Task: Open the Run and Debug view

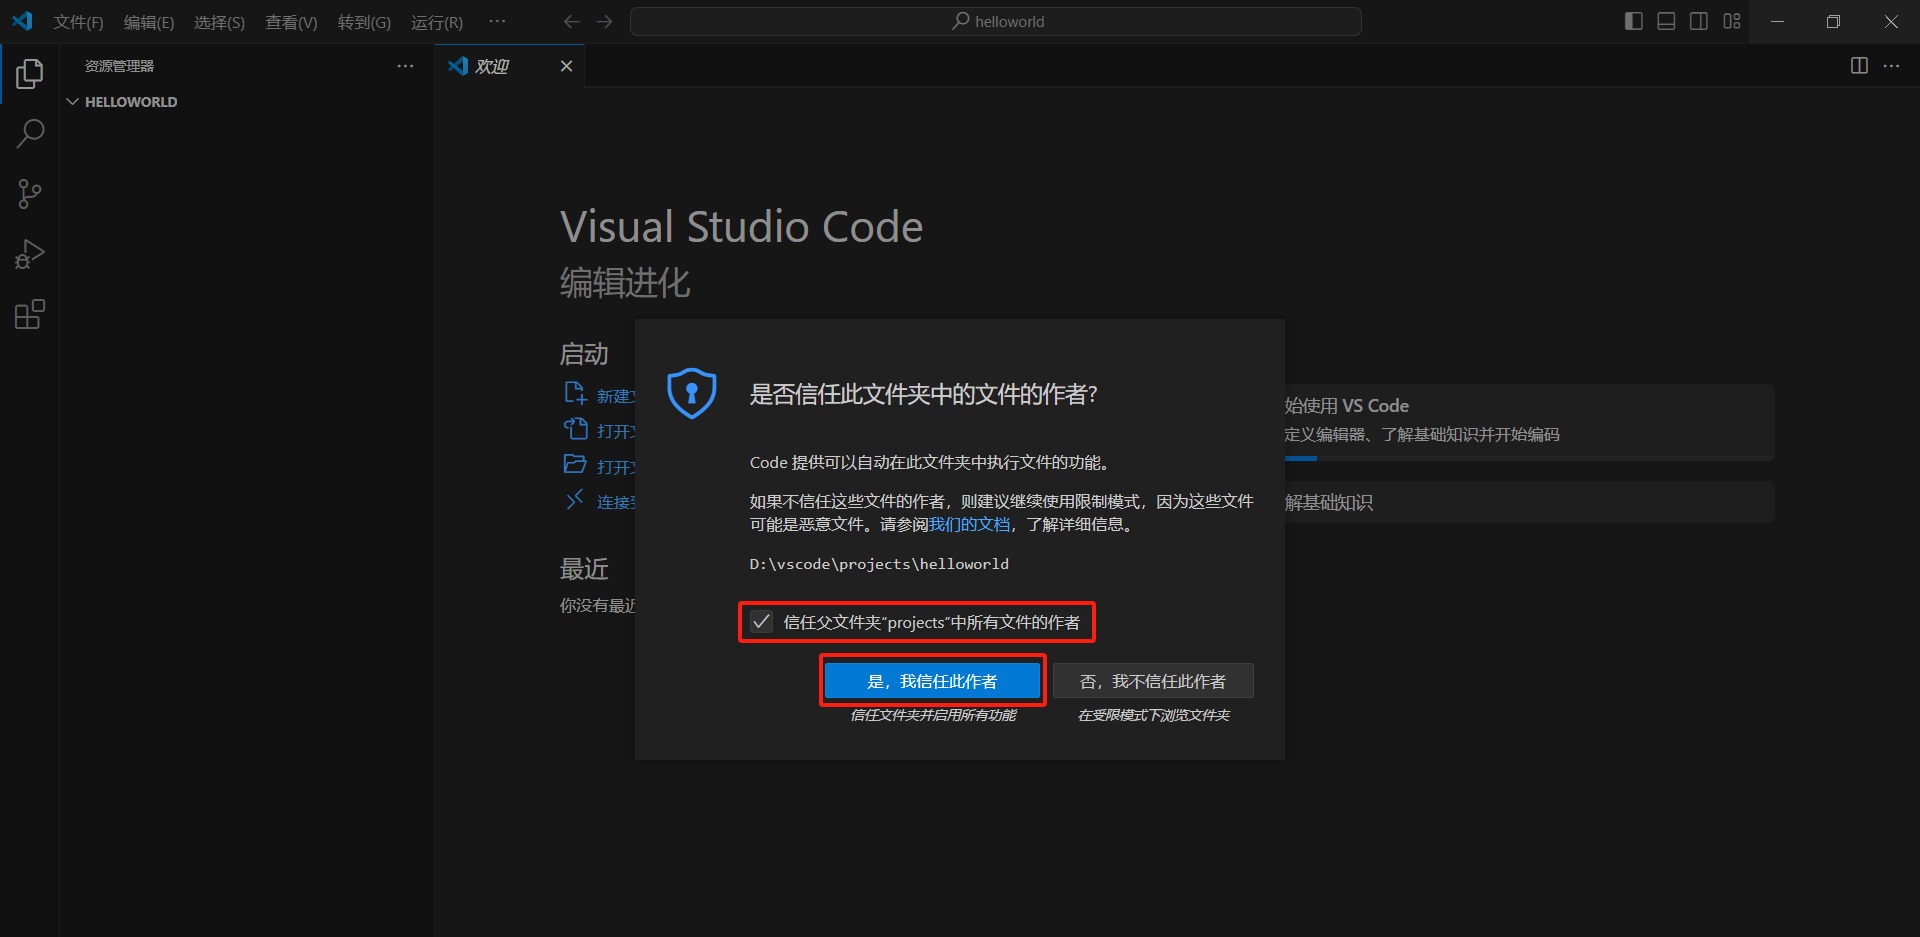Action: coord(30,254)
